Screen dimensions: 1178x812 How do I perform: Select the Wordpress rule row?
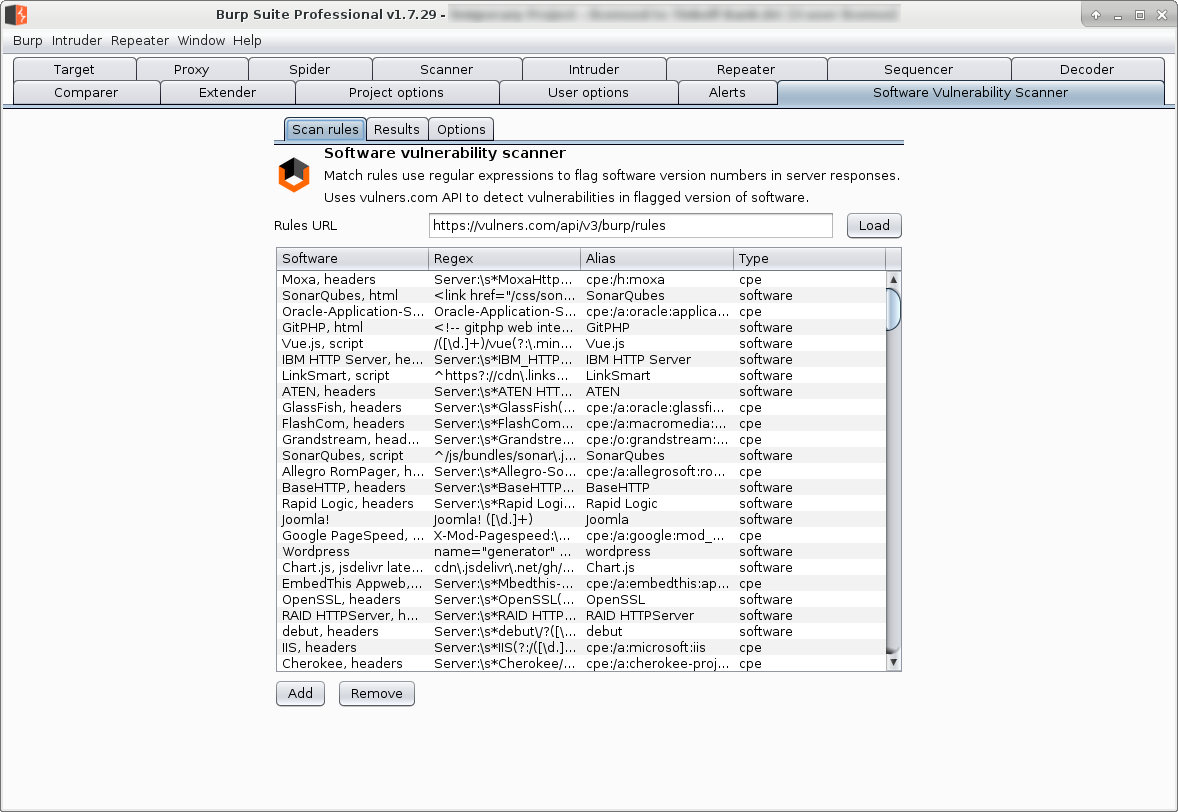pyautogui.click(x=581, y=551)
